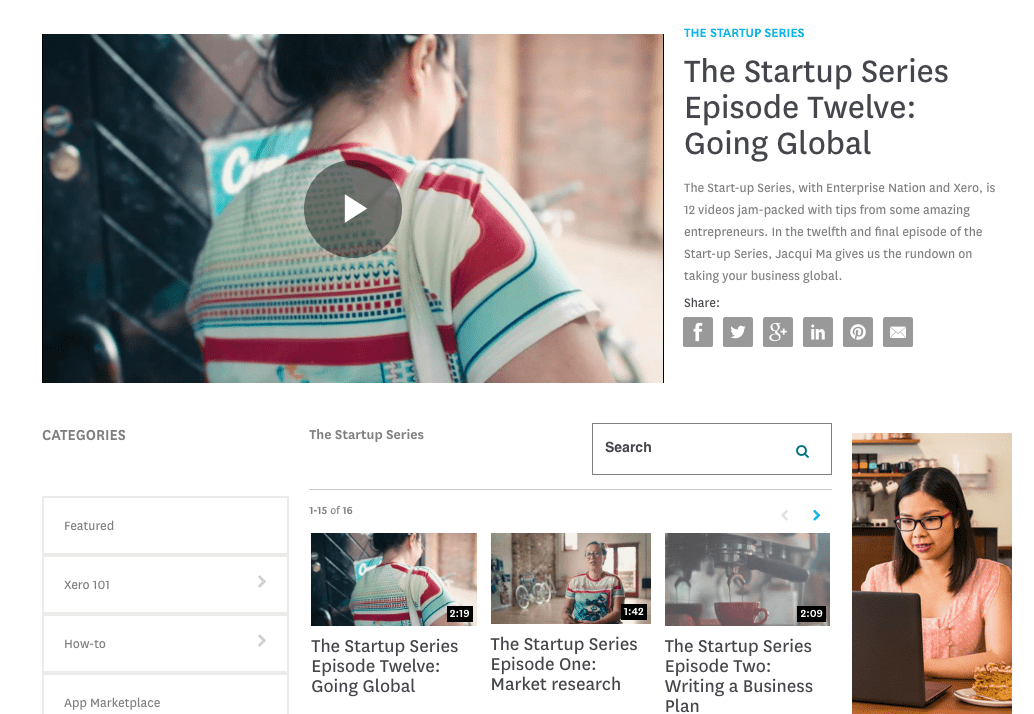Share by email envelope icon
The width and height of the screenshot is (1034, 714).
898,332
